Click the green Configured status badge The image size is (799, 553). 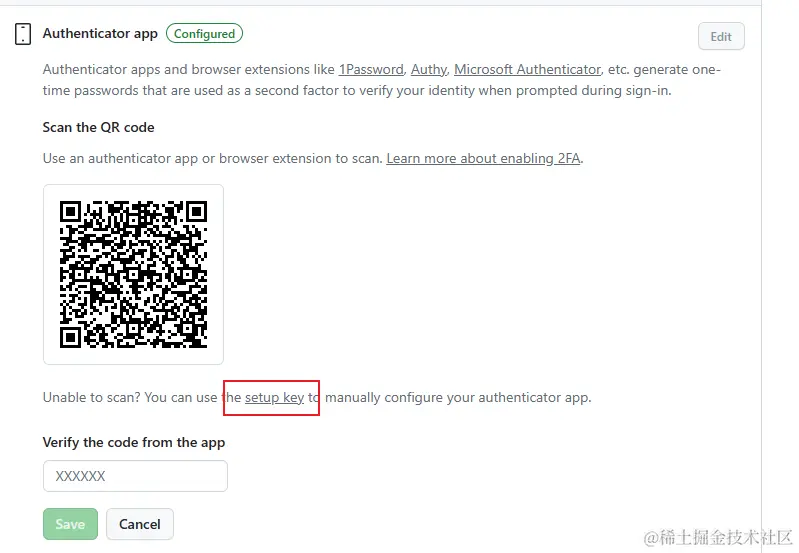click(x=204, y=34)
